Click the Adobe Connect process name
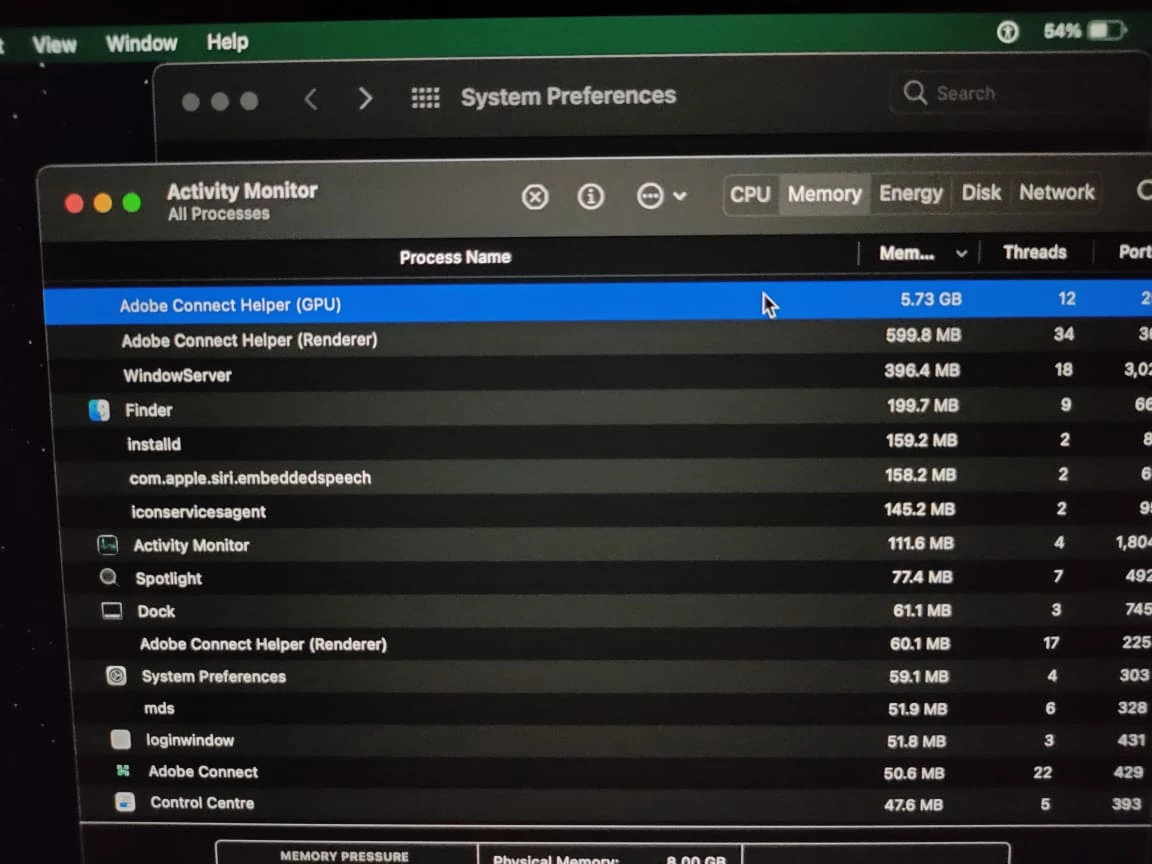 coord(203,772)
